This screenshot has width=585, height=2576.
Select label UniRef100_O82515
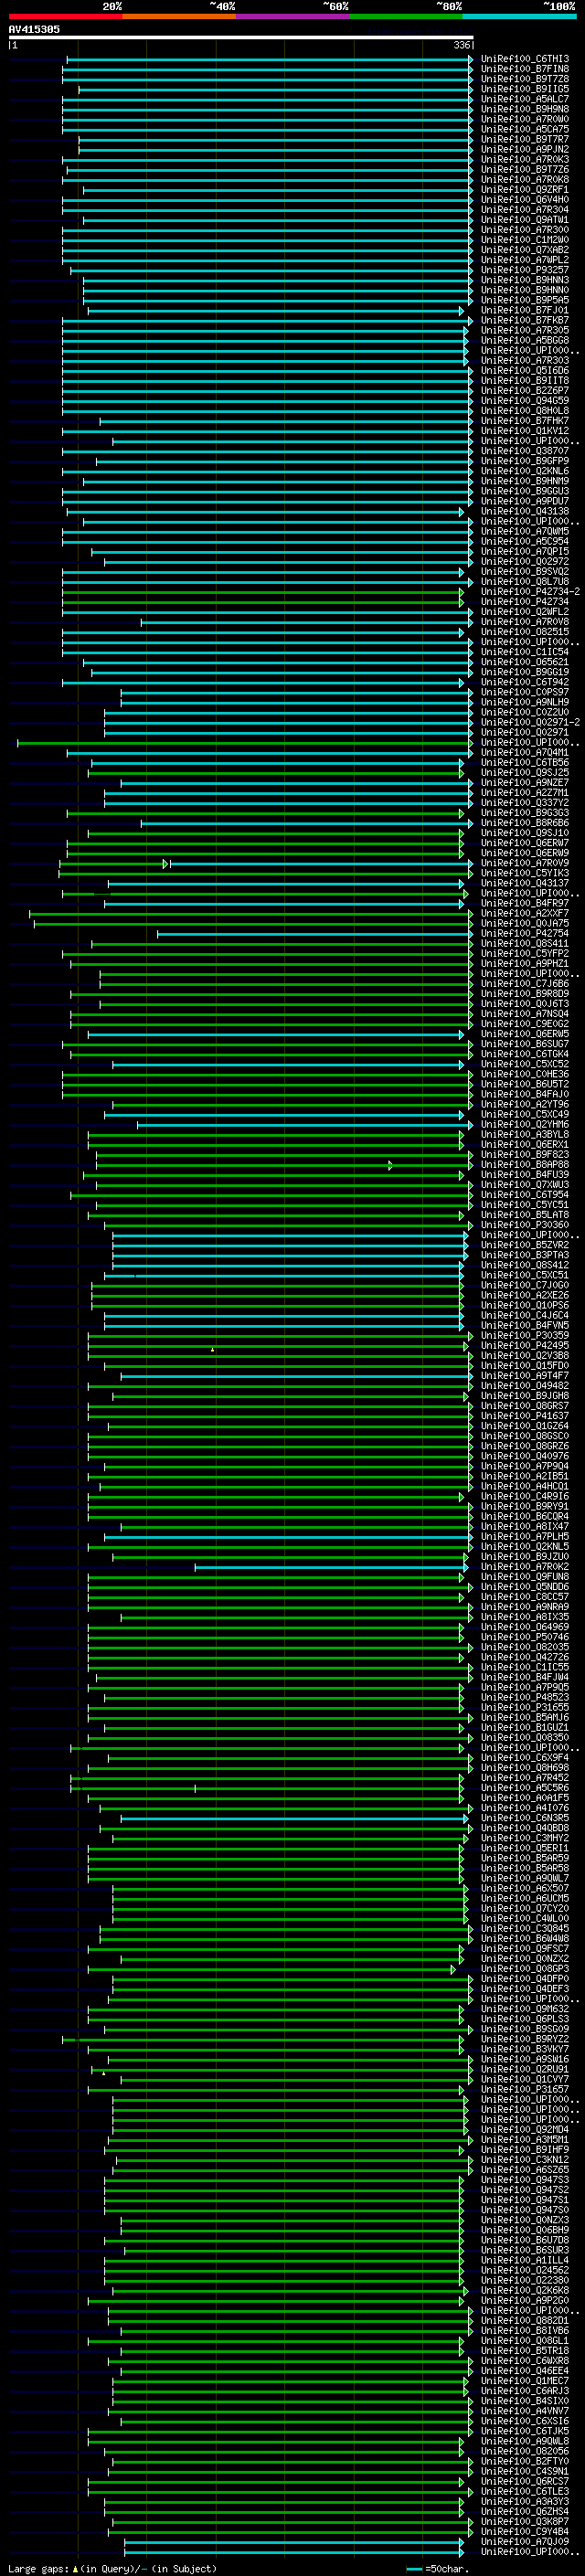point(525,632)
